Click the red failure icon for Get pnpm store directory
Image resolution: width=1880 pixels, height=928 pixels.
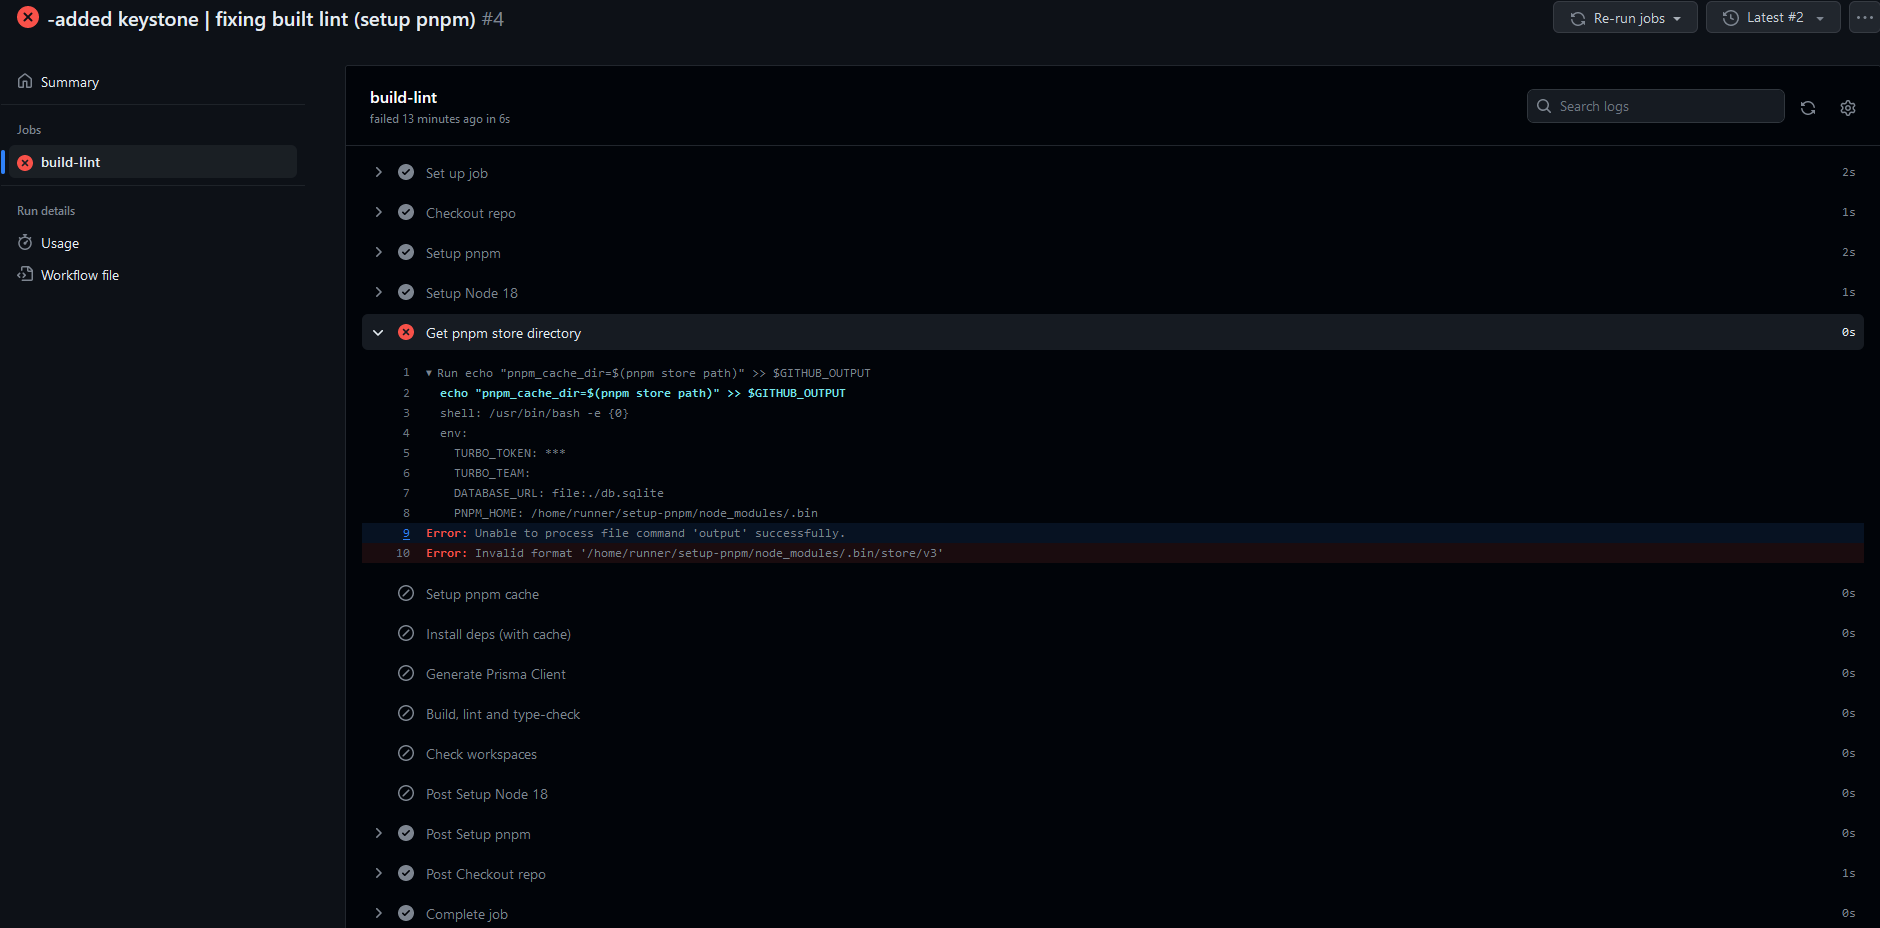point(406,332)
